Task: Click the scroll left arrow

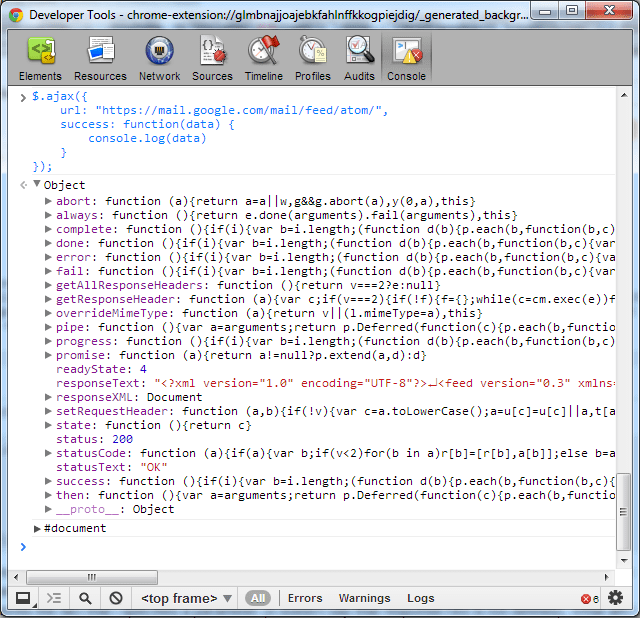Action: 16,577
